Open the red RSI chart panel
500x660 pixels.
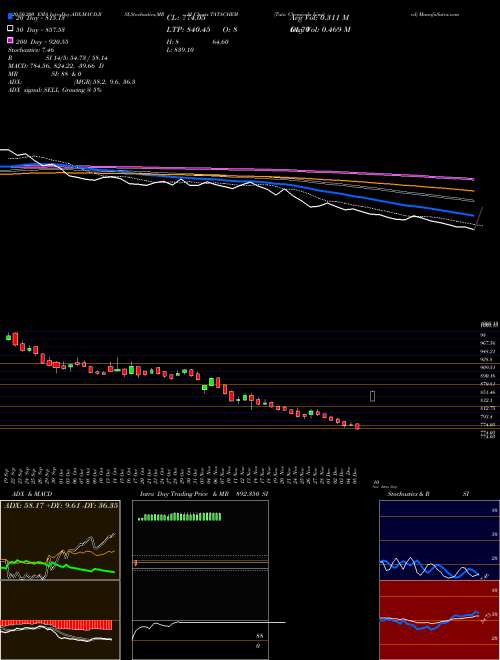439,620
